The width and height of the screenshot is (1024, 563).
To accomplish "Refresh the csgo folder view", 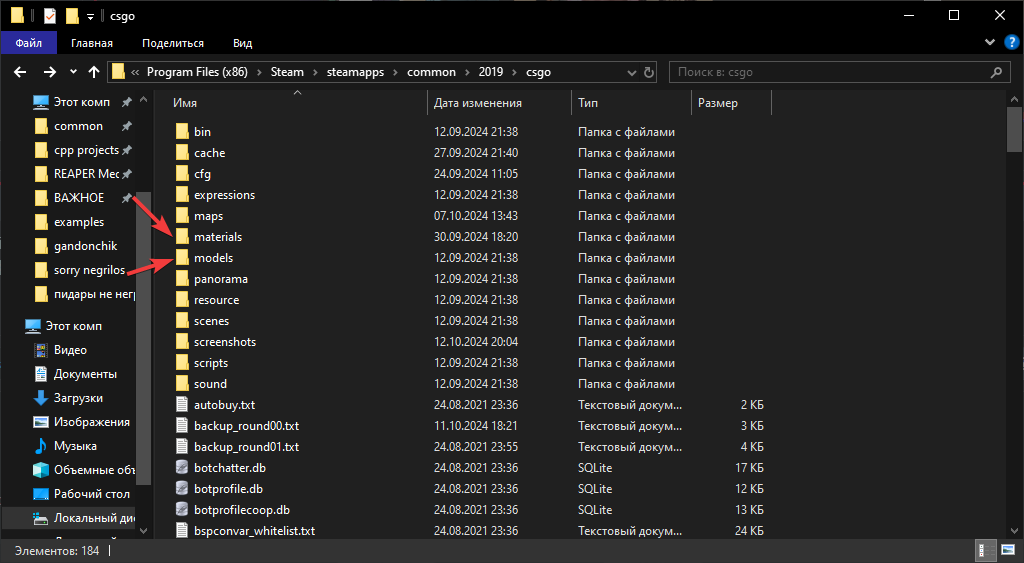I will (649, 72).
